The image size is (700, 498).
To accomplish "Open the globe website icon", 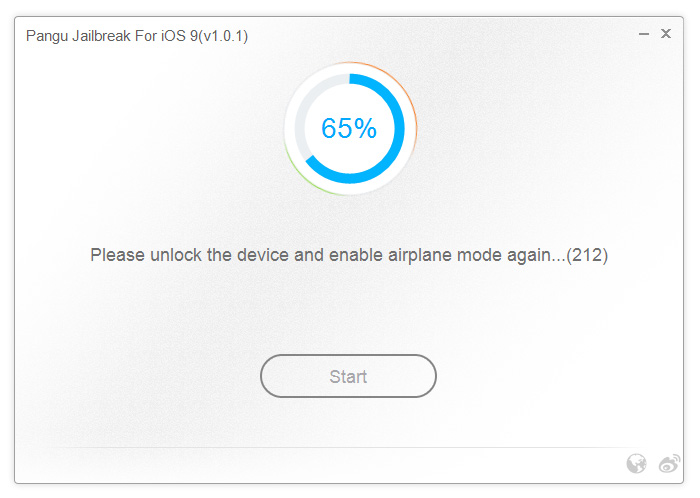I will tap(636, 463).
